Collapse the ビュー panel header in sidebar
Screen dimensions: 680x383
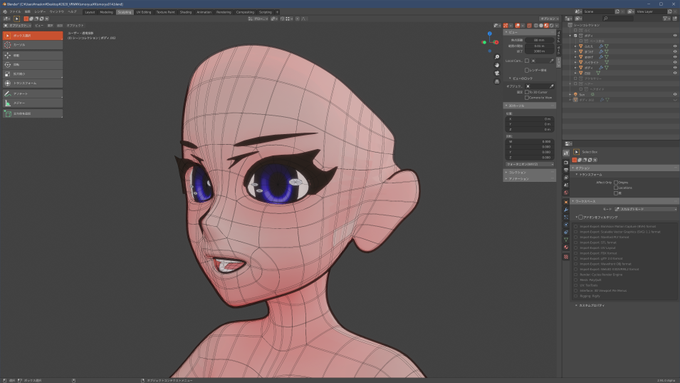[x=530, y=32]
